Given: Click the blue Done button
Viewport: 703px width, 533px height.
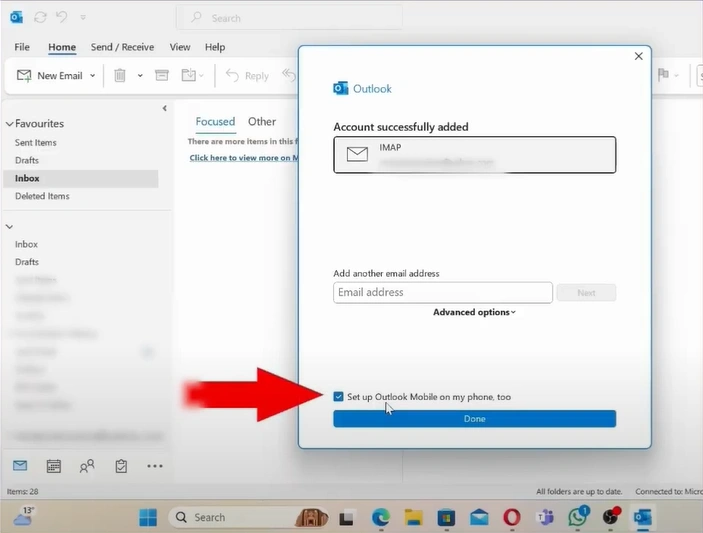Looking at the screenshot, I should (x=475, y=419).
